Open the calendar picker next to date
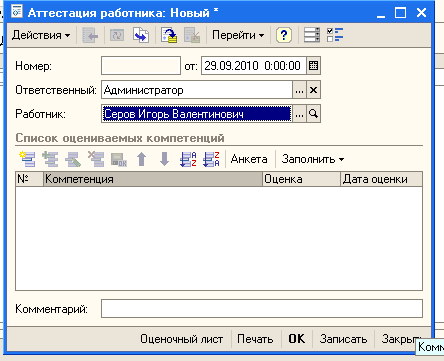Image resolution: width=444 pixels, height=361 pixels. coord(313,66)
